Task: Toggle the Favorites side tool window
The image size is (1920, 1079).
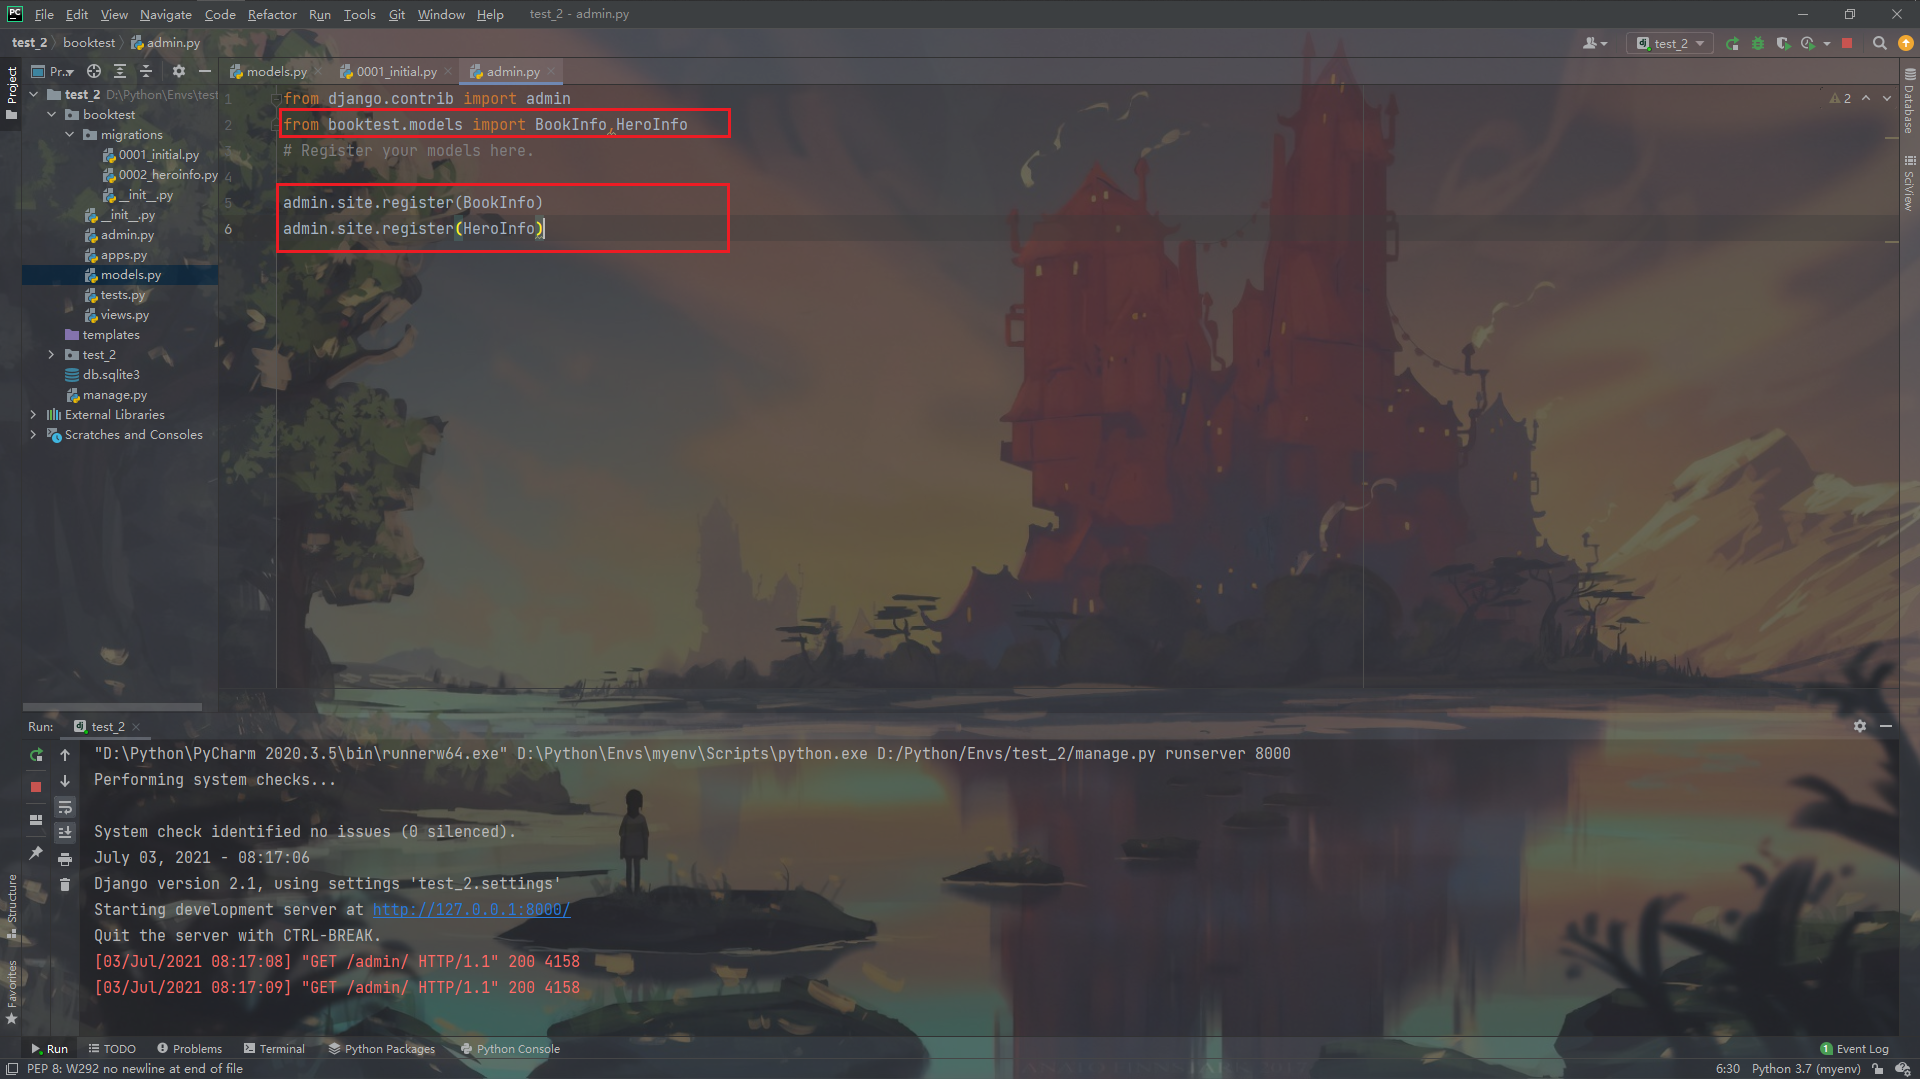Action: click(x=11, y=991)
